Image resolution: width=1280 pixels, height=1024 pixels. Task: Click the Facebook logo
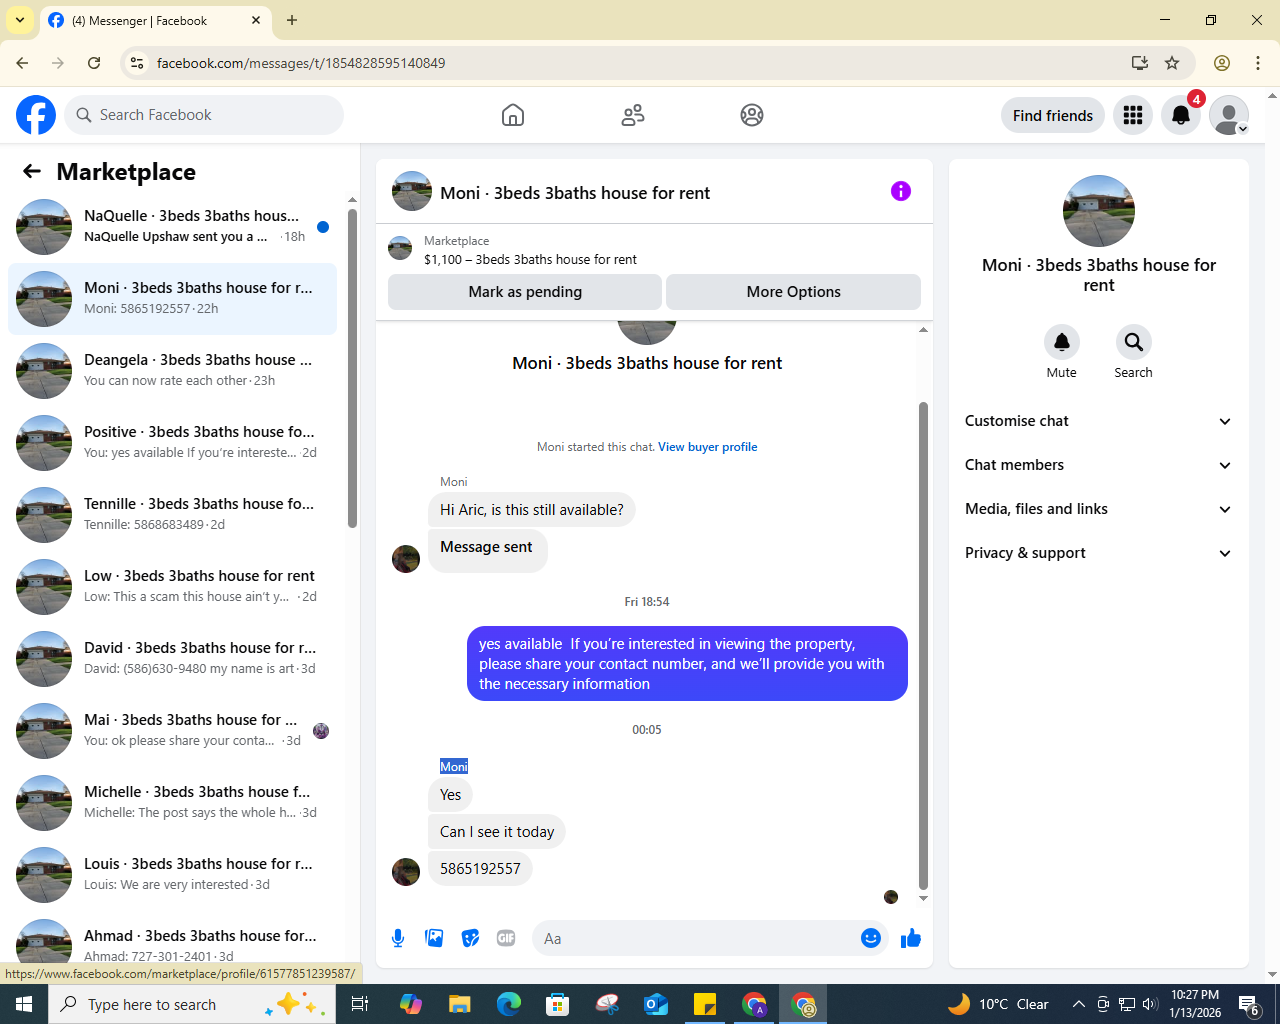[36, 115]
